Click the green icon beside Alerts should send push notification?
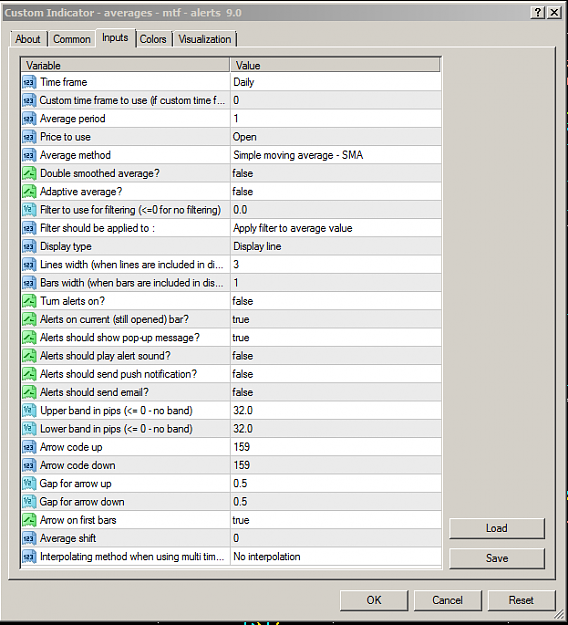Viewport: 568px width, 625px height. (29, 374)
